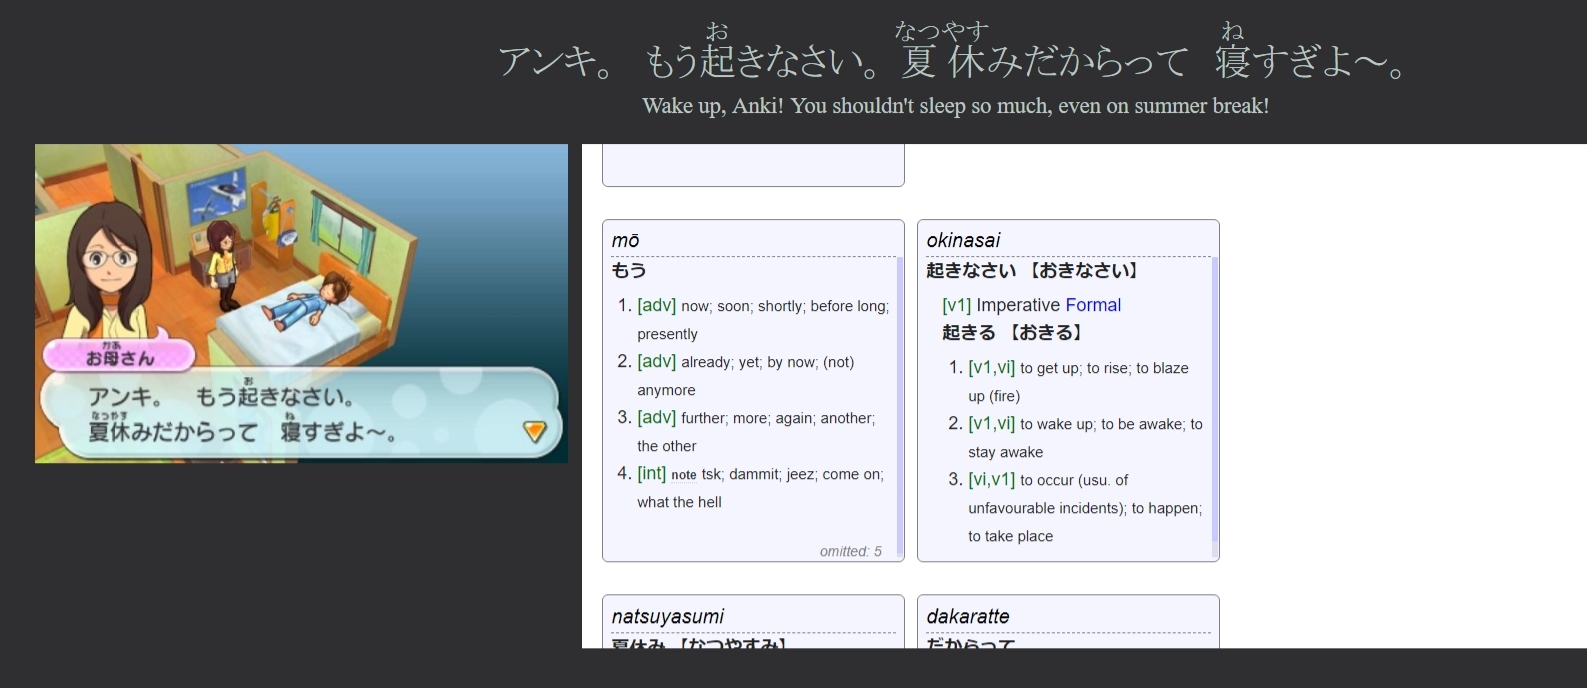1587x688 pixels.
Task: Click the English translation line 'Wake up, Anki!'
Action: [956, 106]
